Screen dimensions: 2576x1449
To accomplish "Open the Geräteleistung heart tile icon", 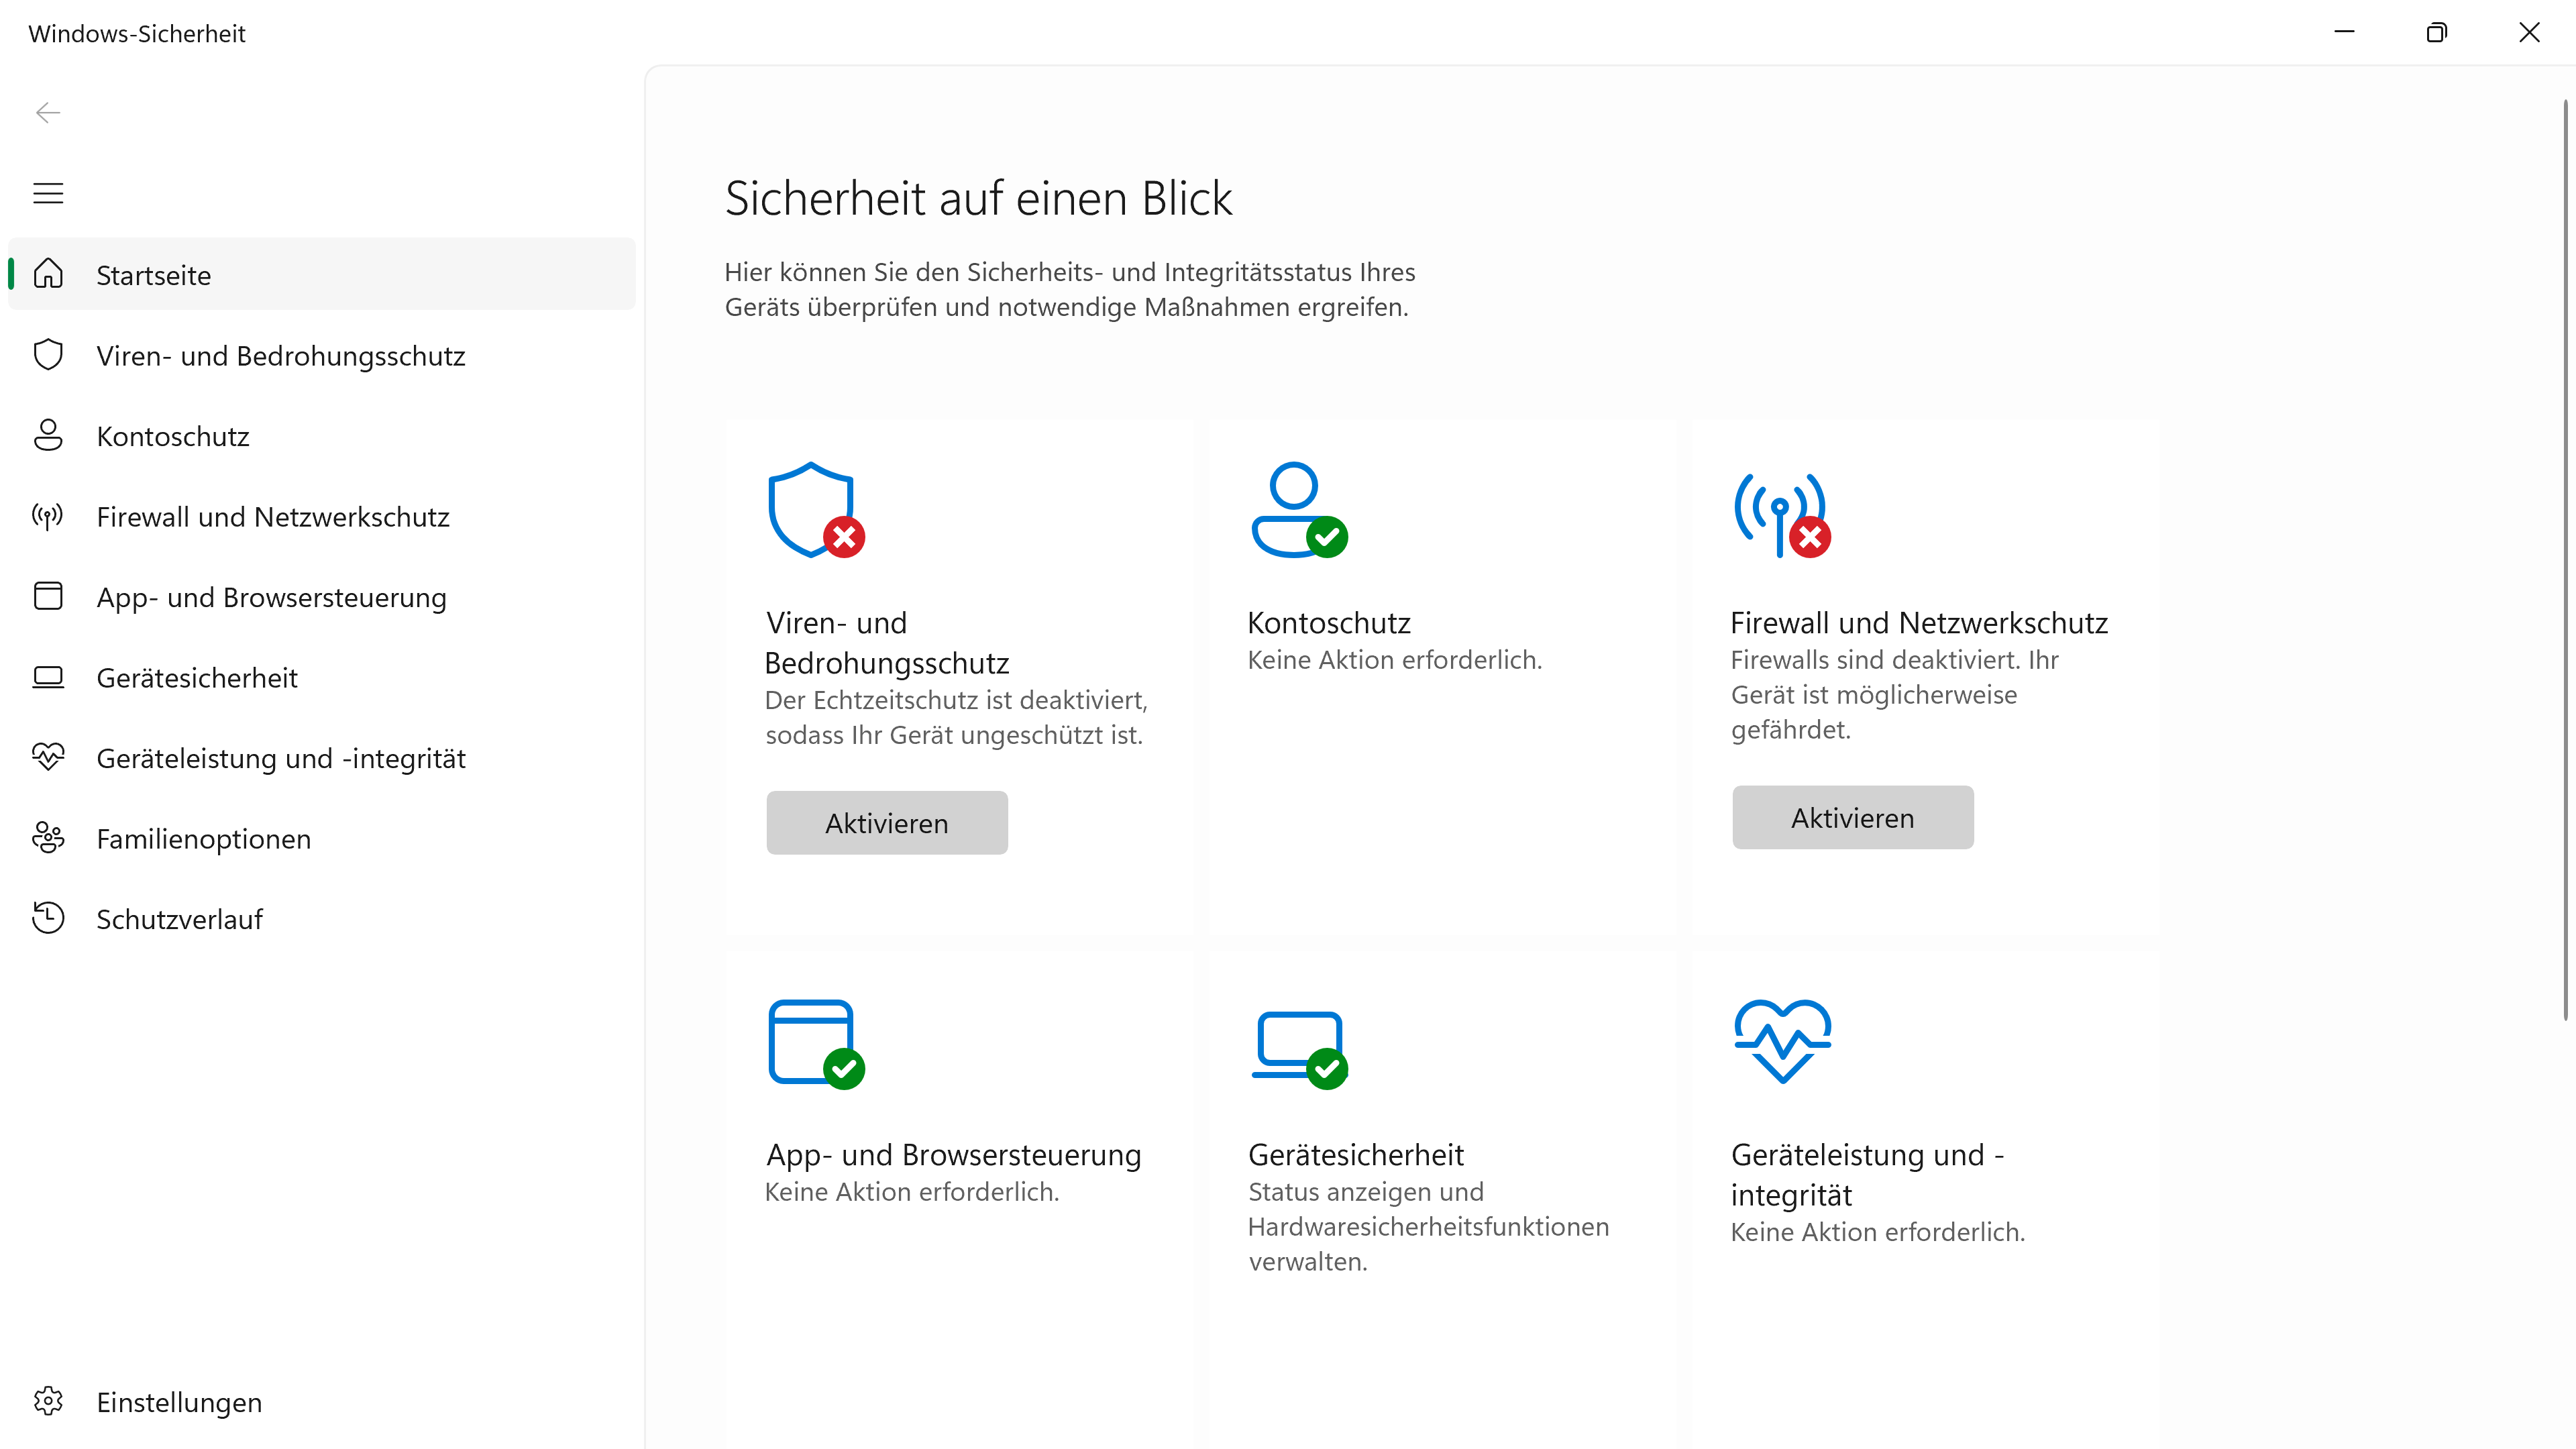I will click(1782, 1041).
